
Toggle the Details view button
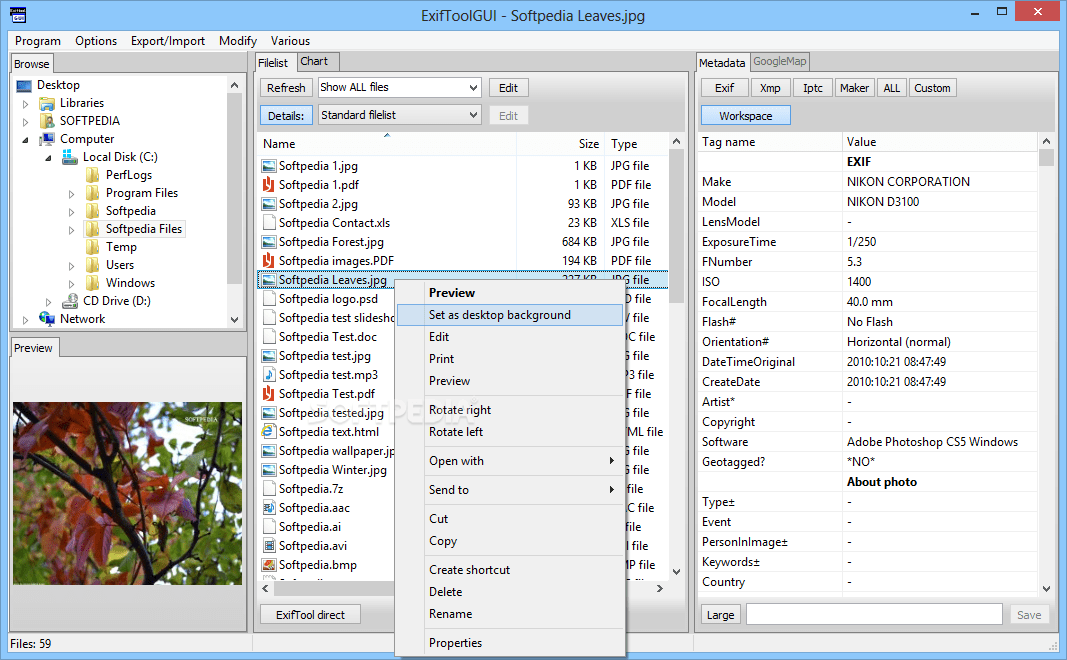tap(286, 115)
